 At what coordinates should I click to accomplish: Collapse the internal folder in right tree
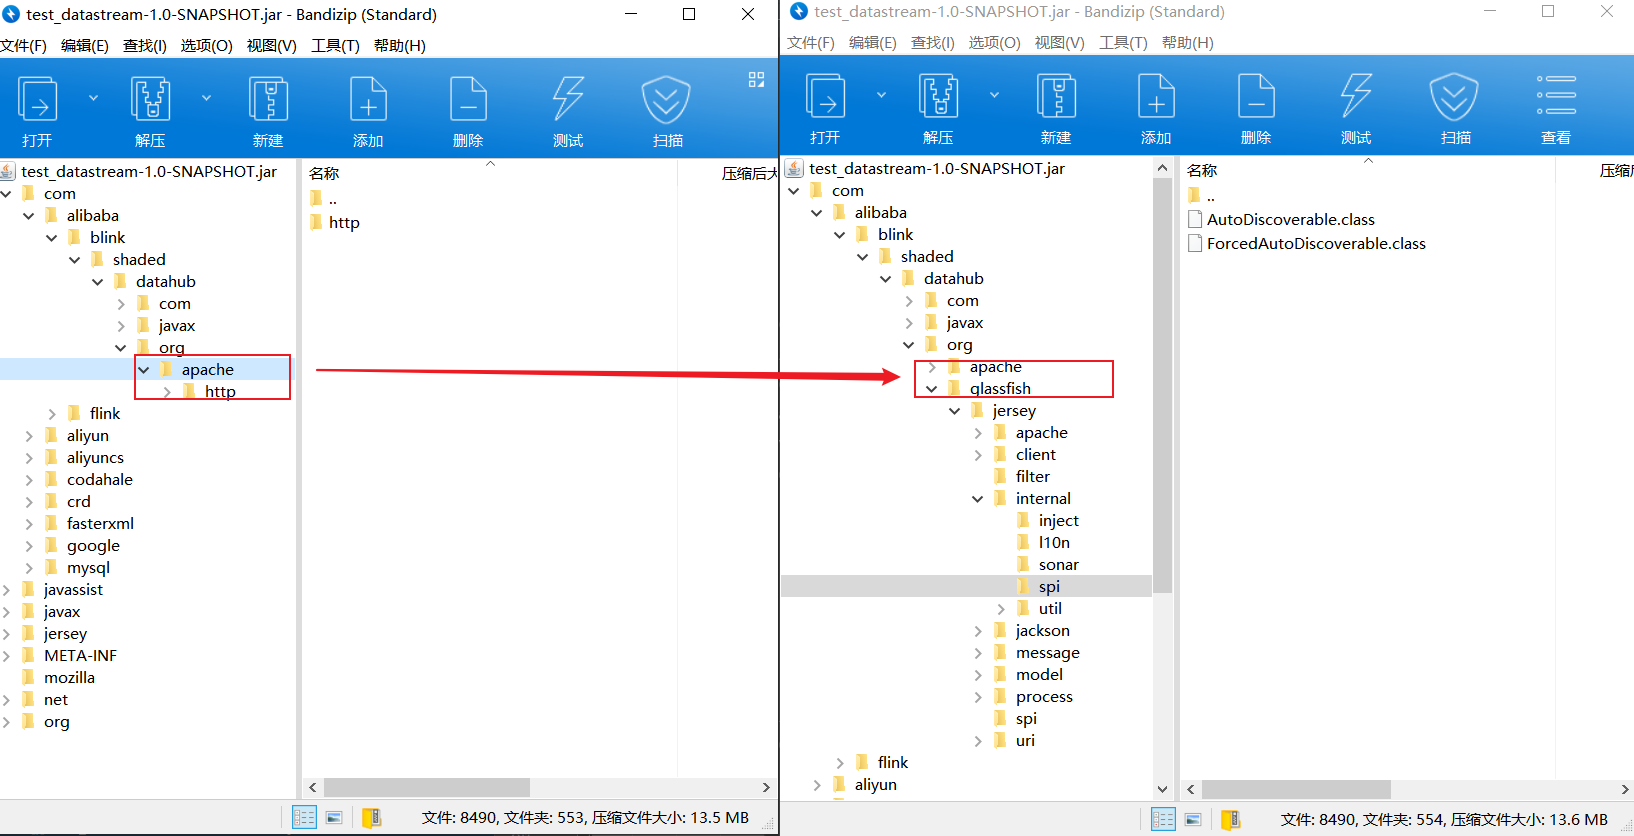(x=978, y=499)
